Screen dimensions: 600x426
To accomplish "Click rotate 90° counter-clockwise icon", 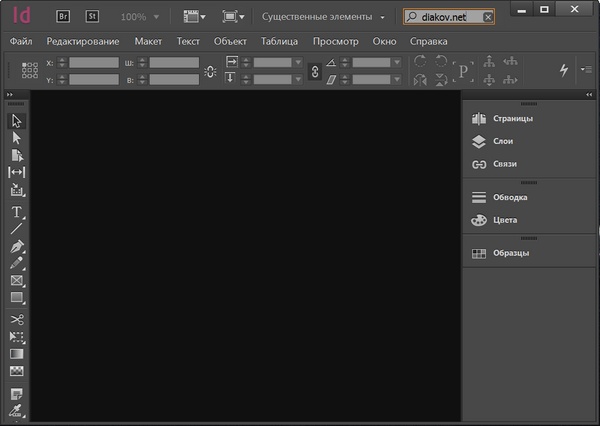I will click(x=441, y=61).
